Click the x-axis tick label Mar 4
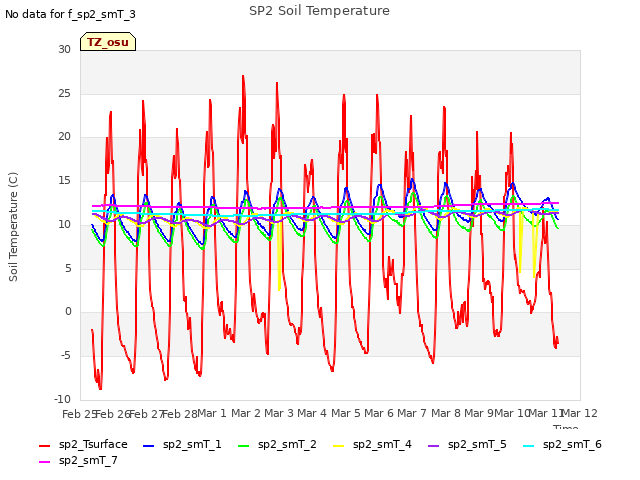640x480 pixels. click(x=312, y=413)
